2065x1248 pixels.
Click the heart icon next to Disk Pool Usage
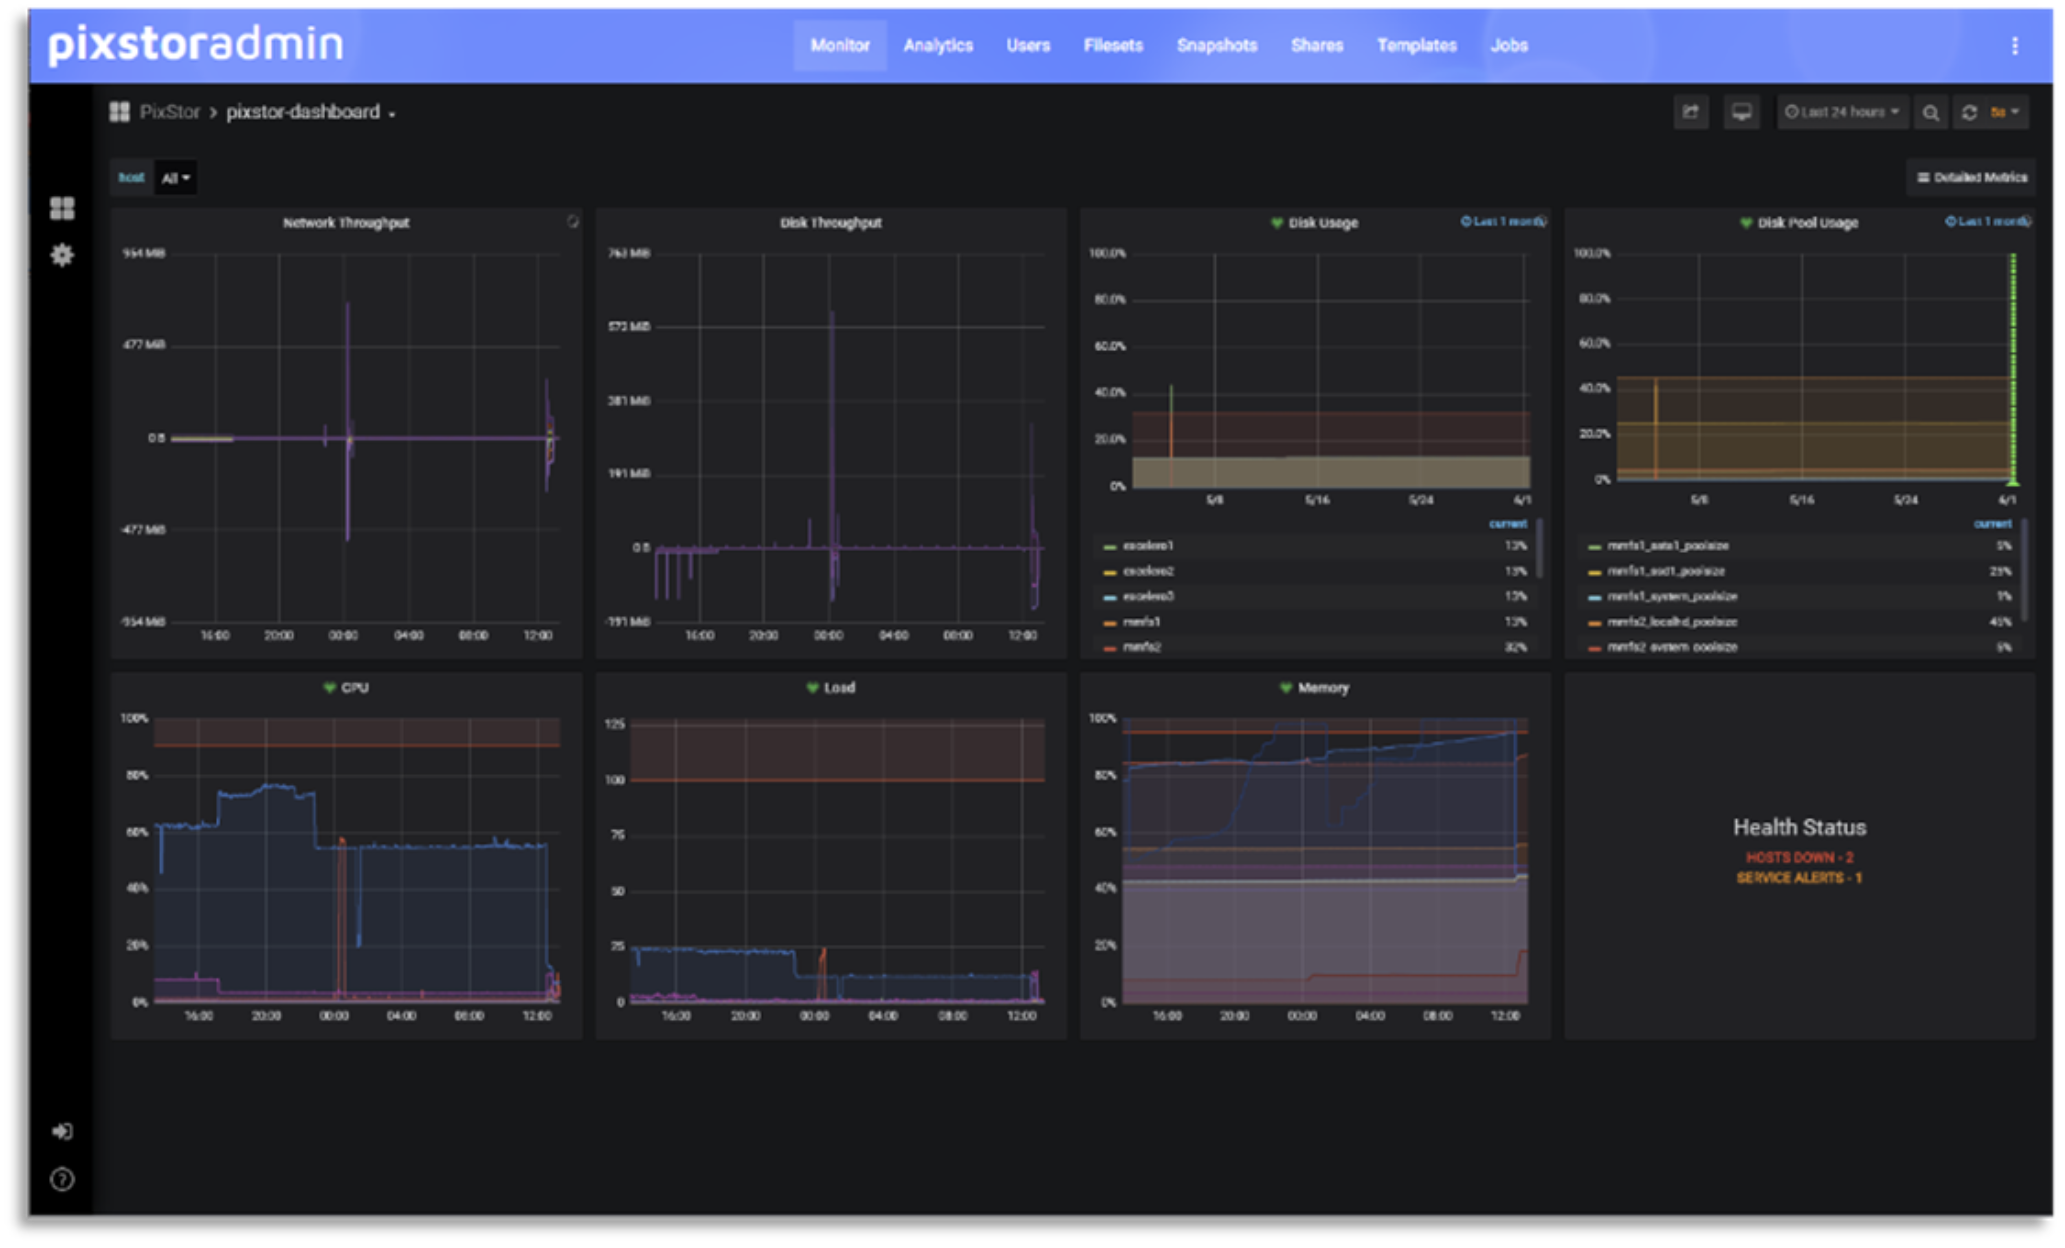pyautogui.click(x=1746, y=222)
